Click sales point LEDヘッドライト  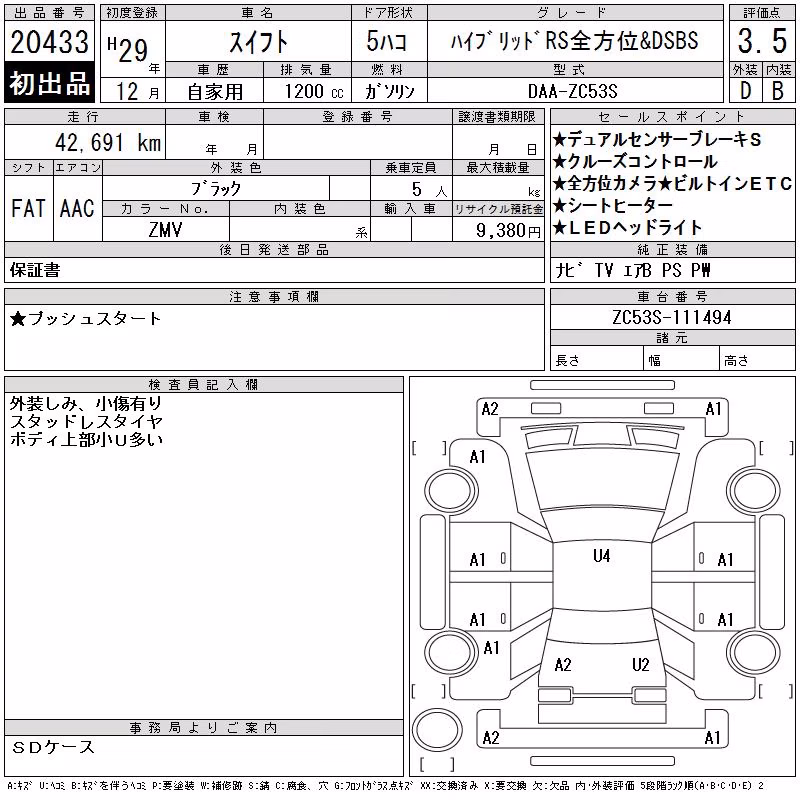pos(628,227)
